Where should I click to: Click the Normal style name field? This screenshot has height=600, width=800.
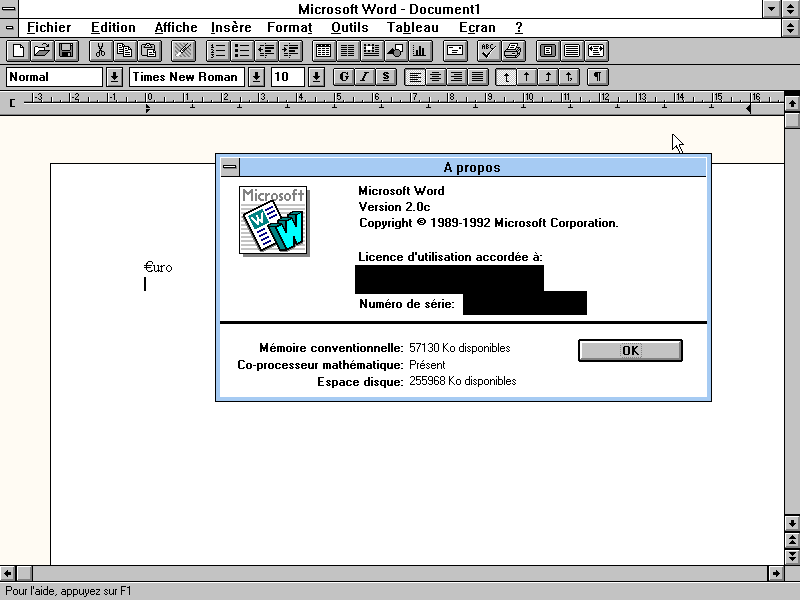(55, 77)
